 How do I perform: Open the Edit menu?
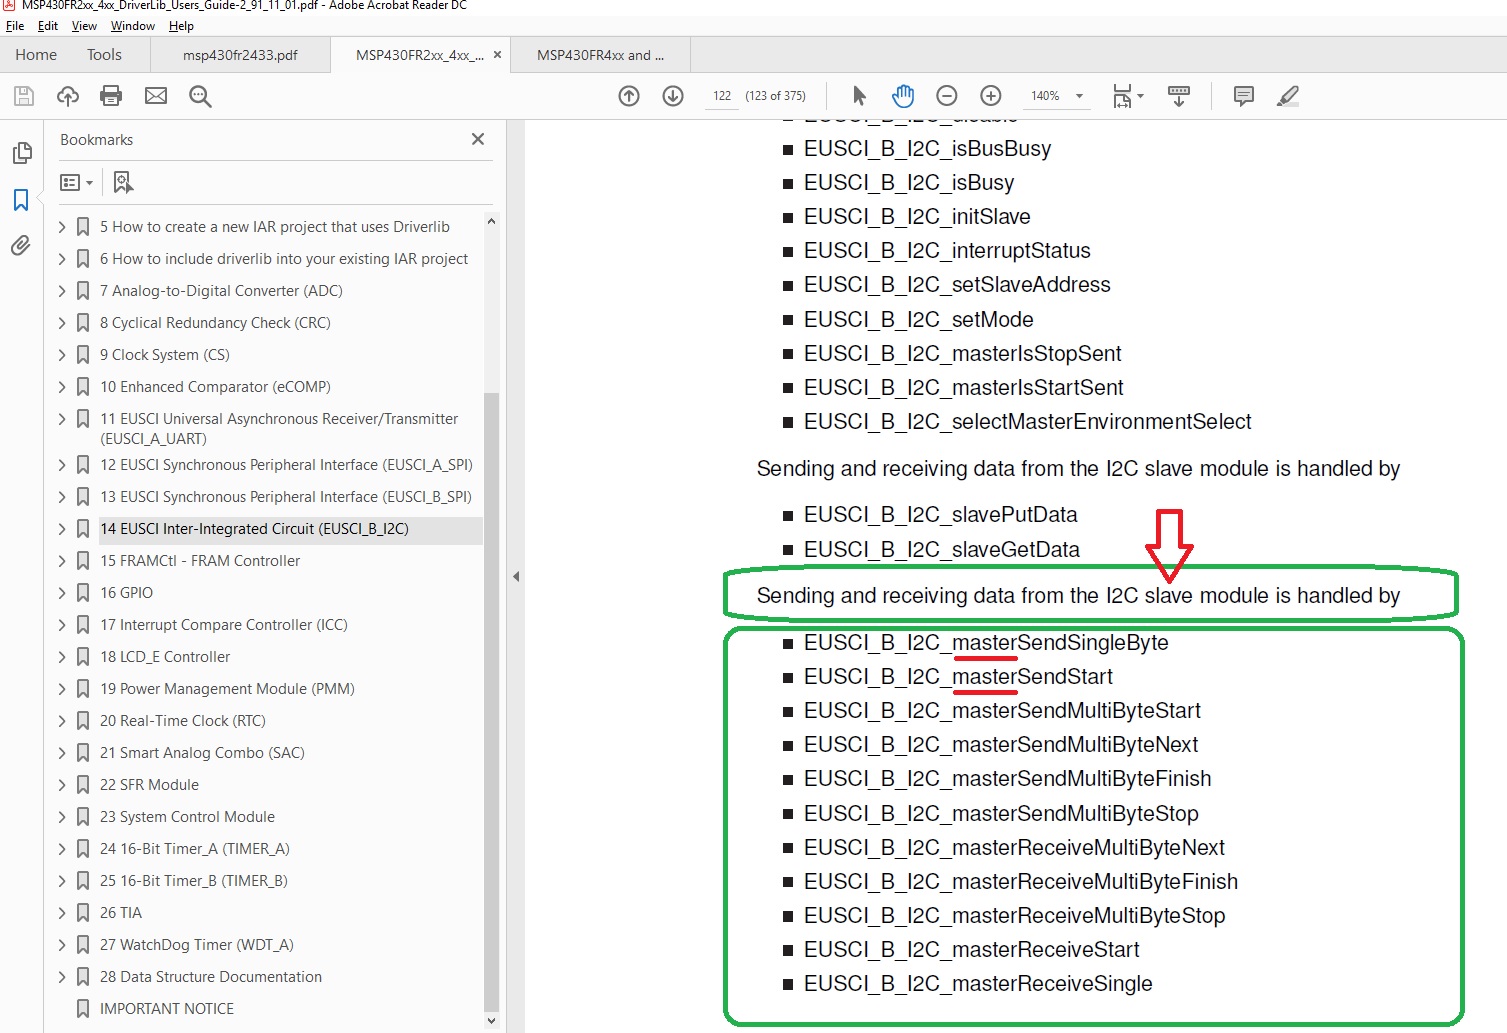point(48,26)
